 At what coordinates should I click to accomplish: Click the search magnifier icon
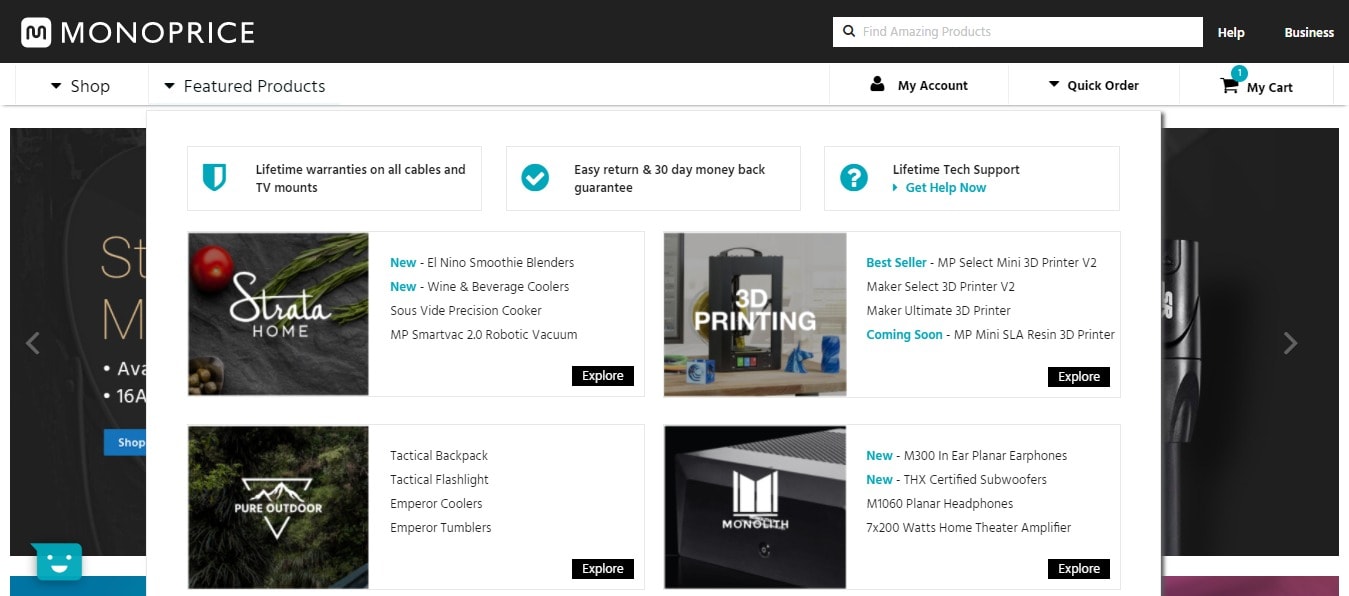849,32
